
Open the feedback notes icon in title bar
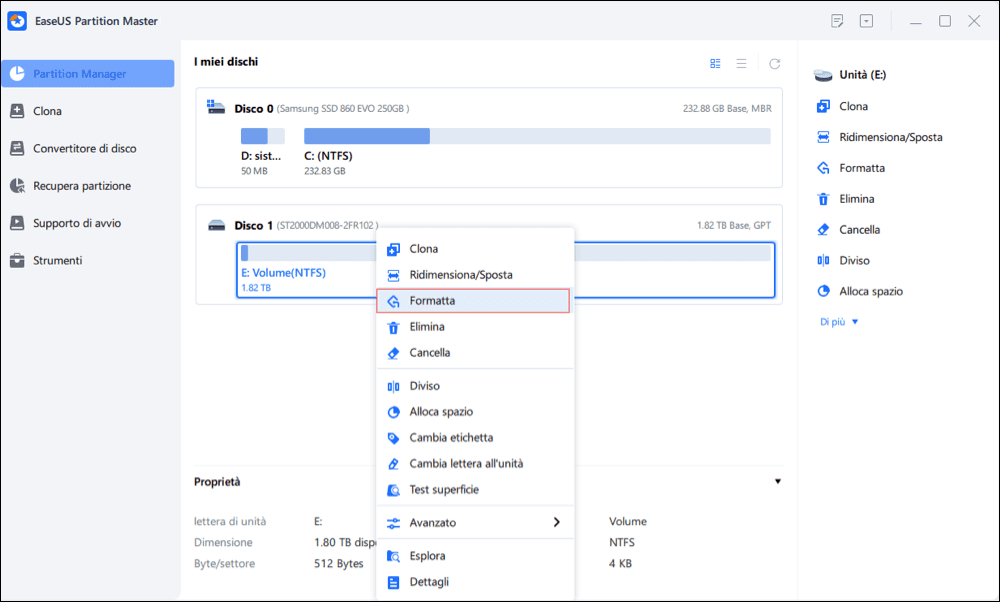click(x=837, y=21)
